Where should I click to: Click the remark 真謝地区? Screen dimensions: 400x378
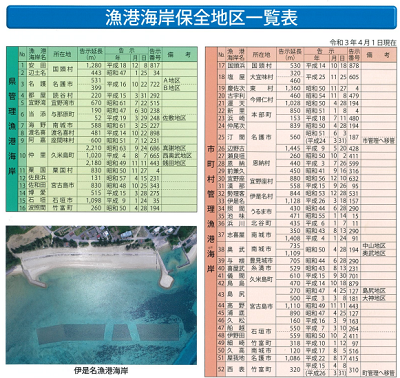click(x=174, y=148)
